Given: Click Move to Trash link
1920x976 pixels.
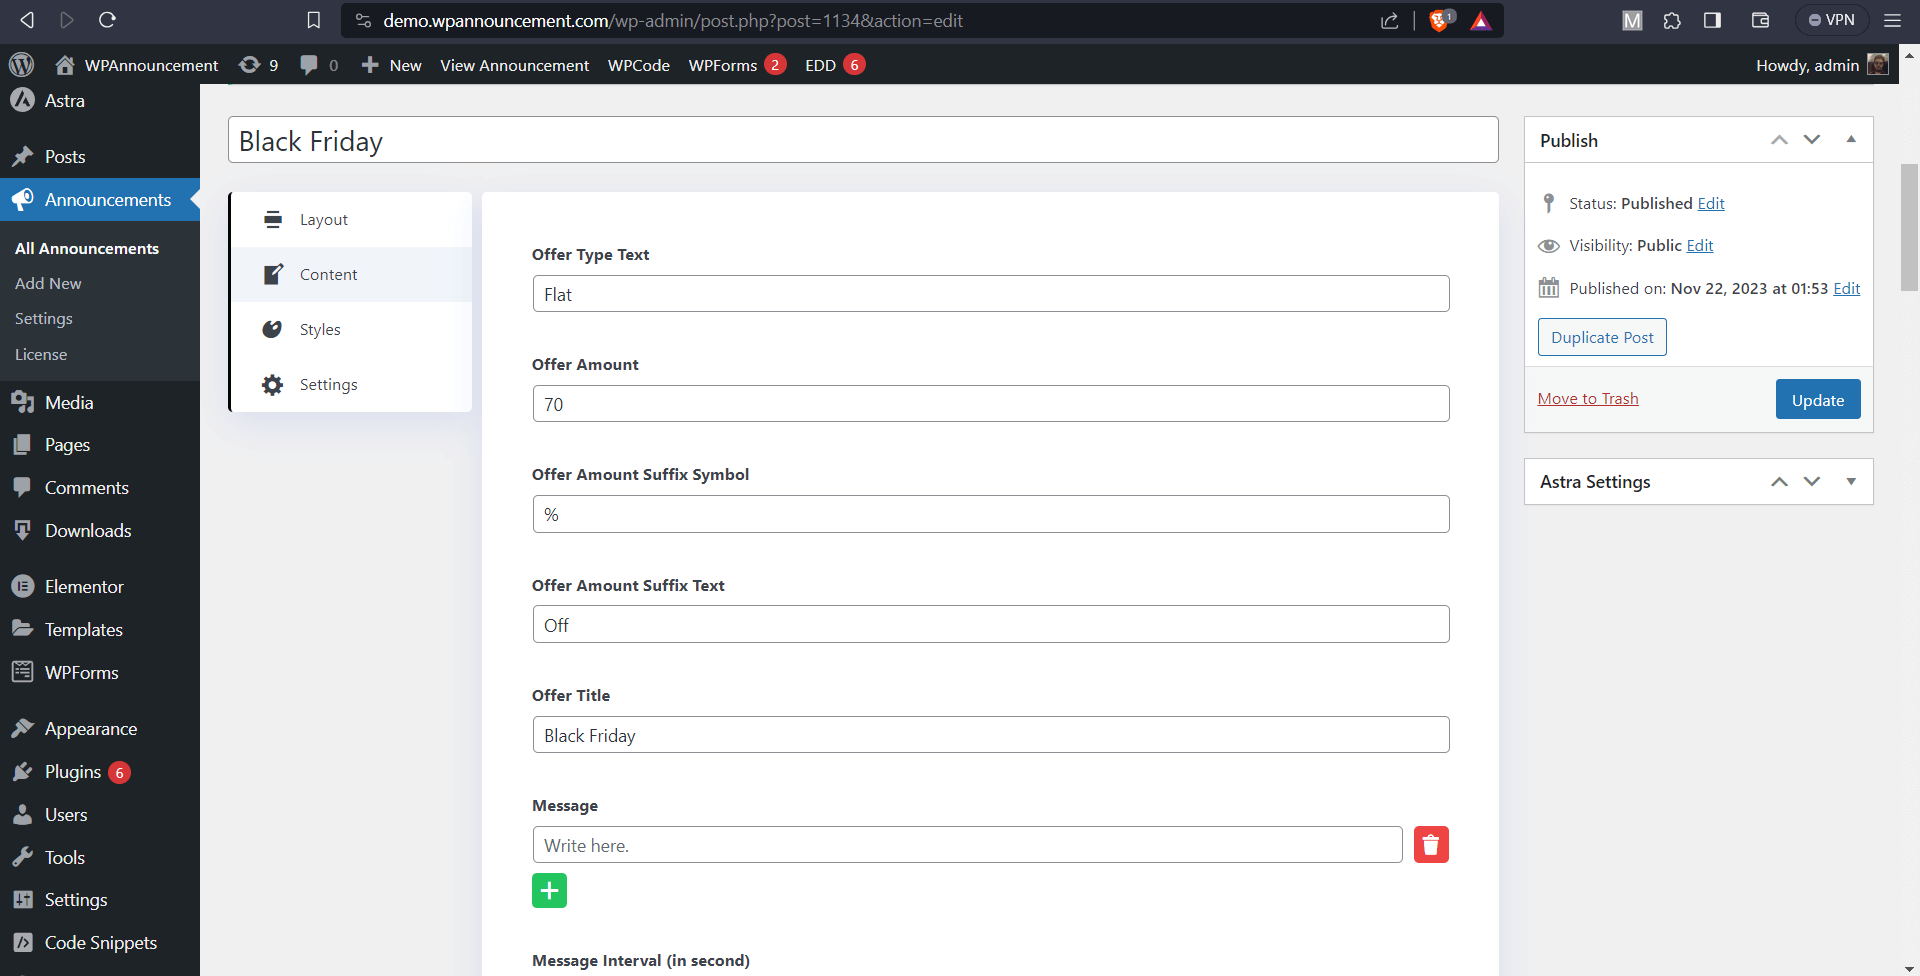Looking at the screenshot, I should tap(1588, 399).
